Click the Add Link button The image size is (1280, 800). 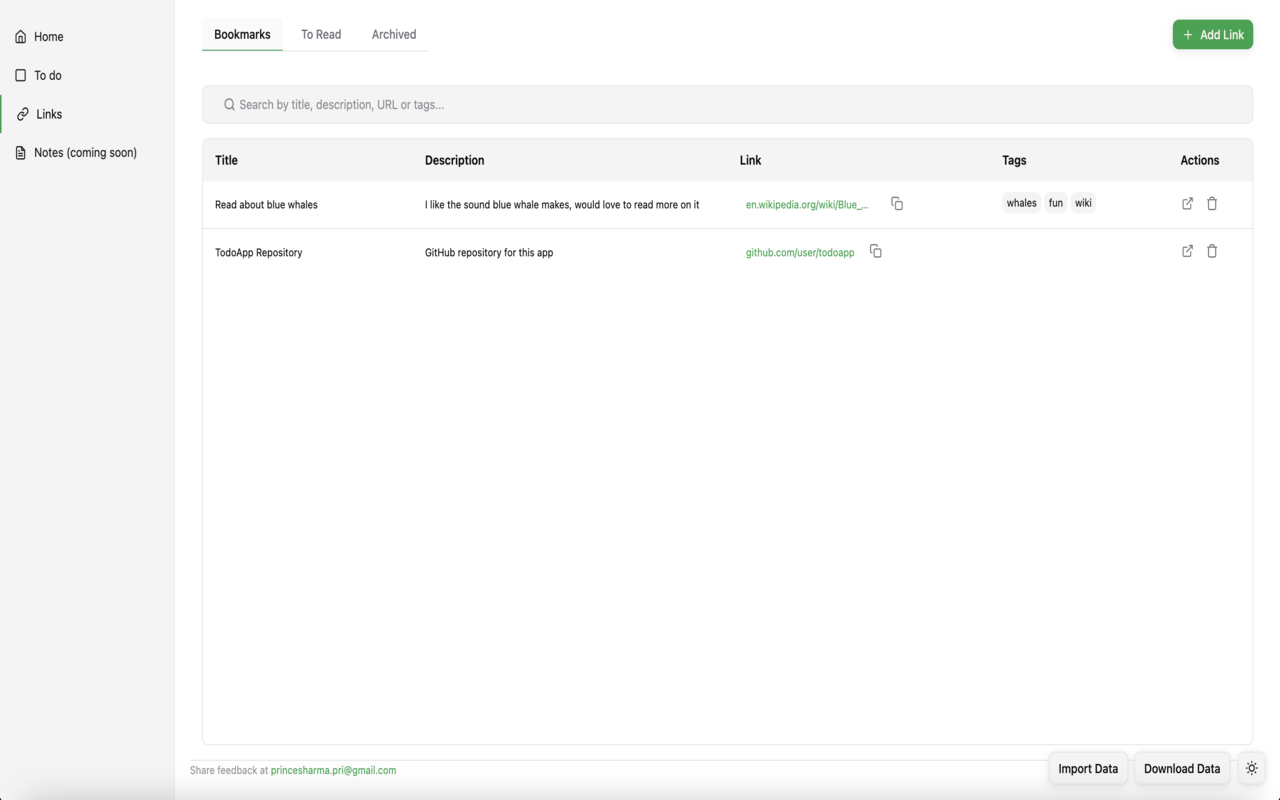(1212, 34)
